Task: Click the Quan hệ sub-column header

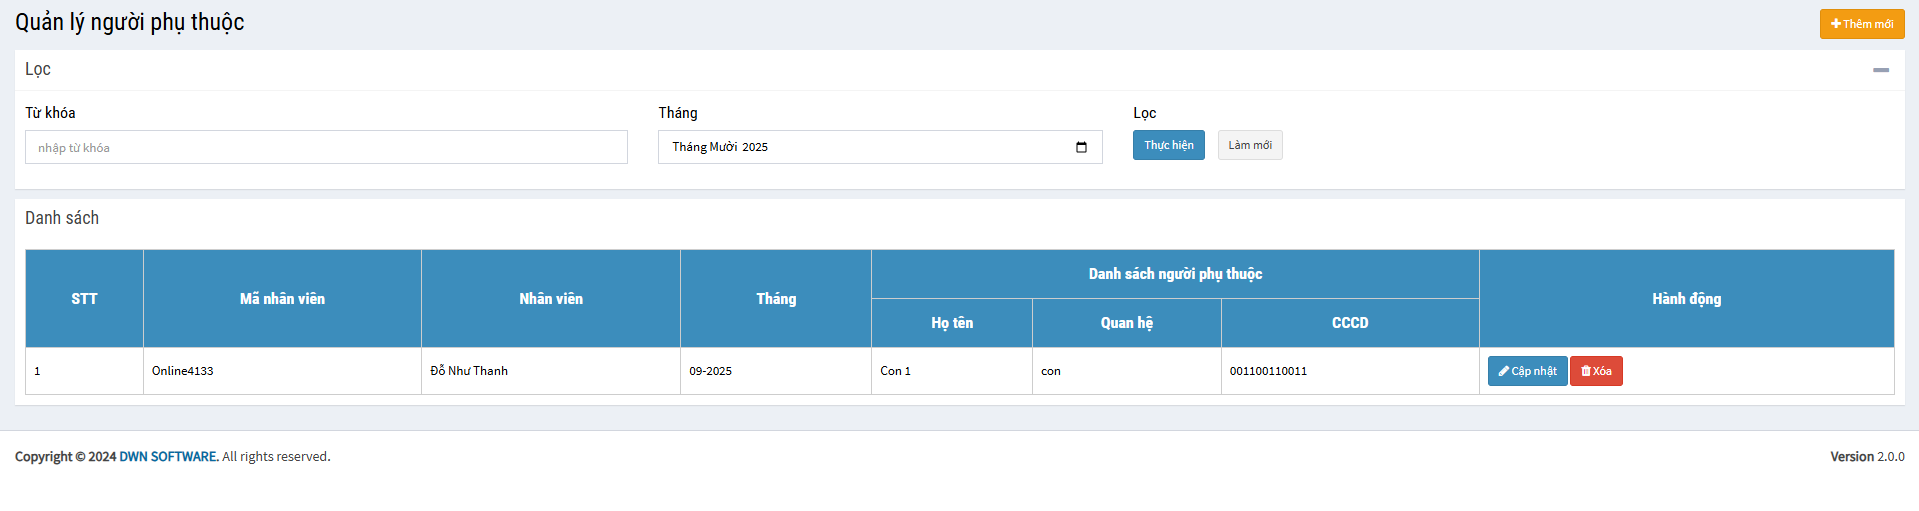Action: click(x=1126, y=323)
